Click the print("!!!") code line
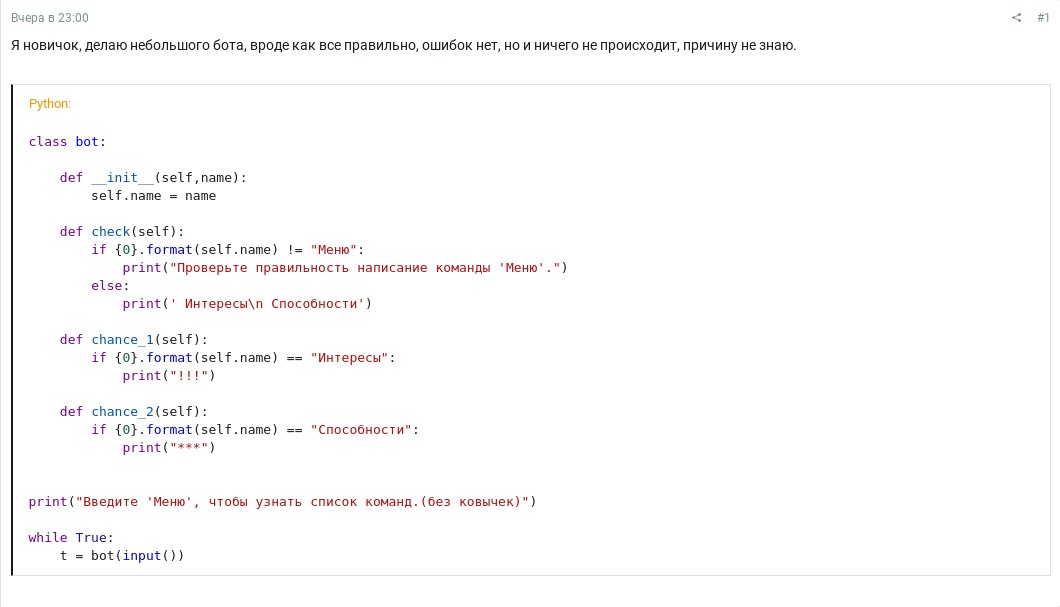1060x607 pixels. pos(169,375)
